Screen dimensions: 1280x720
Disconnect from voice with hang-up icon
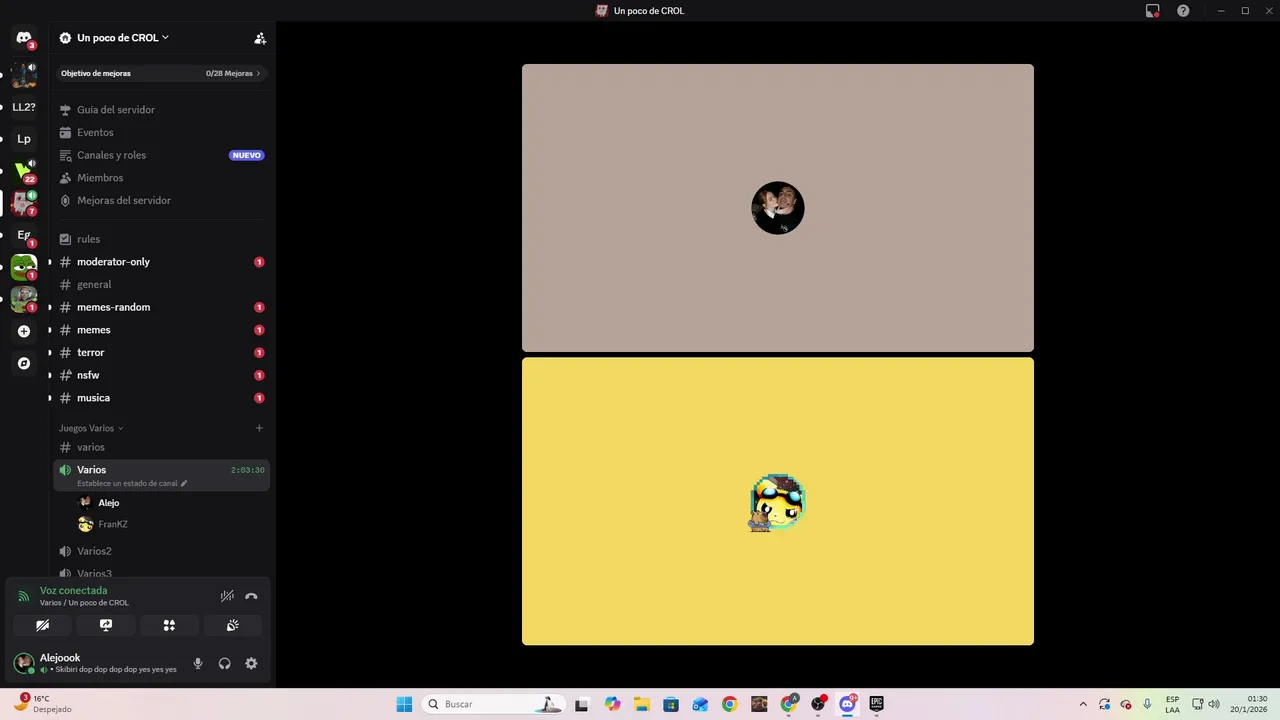(251, 596)
